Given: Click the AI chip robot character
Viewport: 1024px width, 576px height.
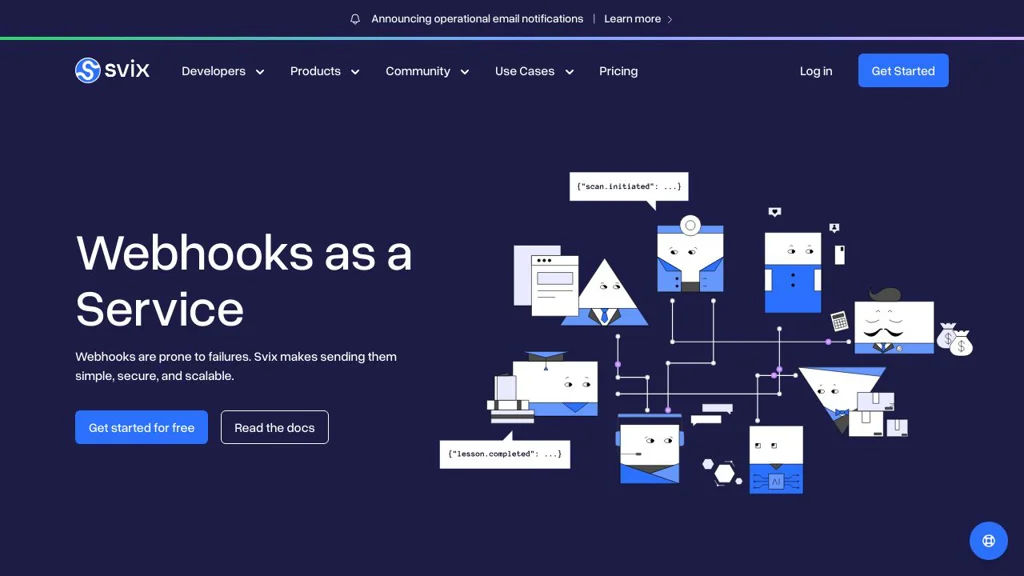Looking at the screenshot, I should (x=776, y=460).
